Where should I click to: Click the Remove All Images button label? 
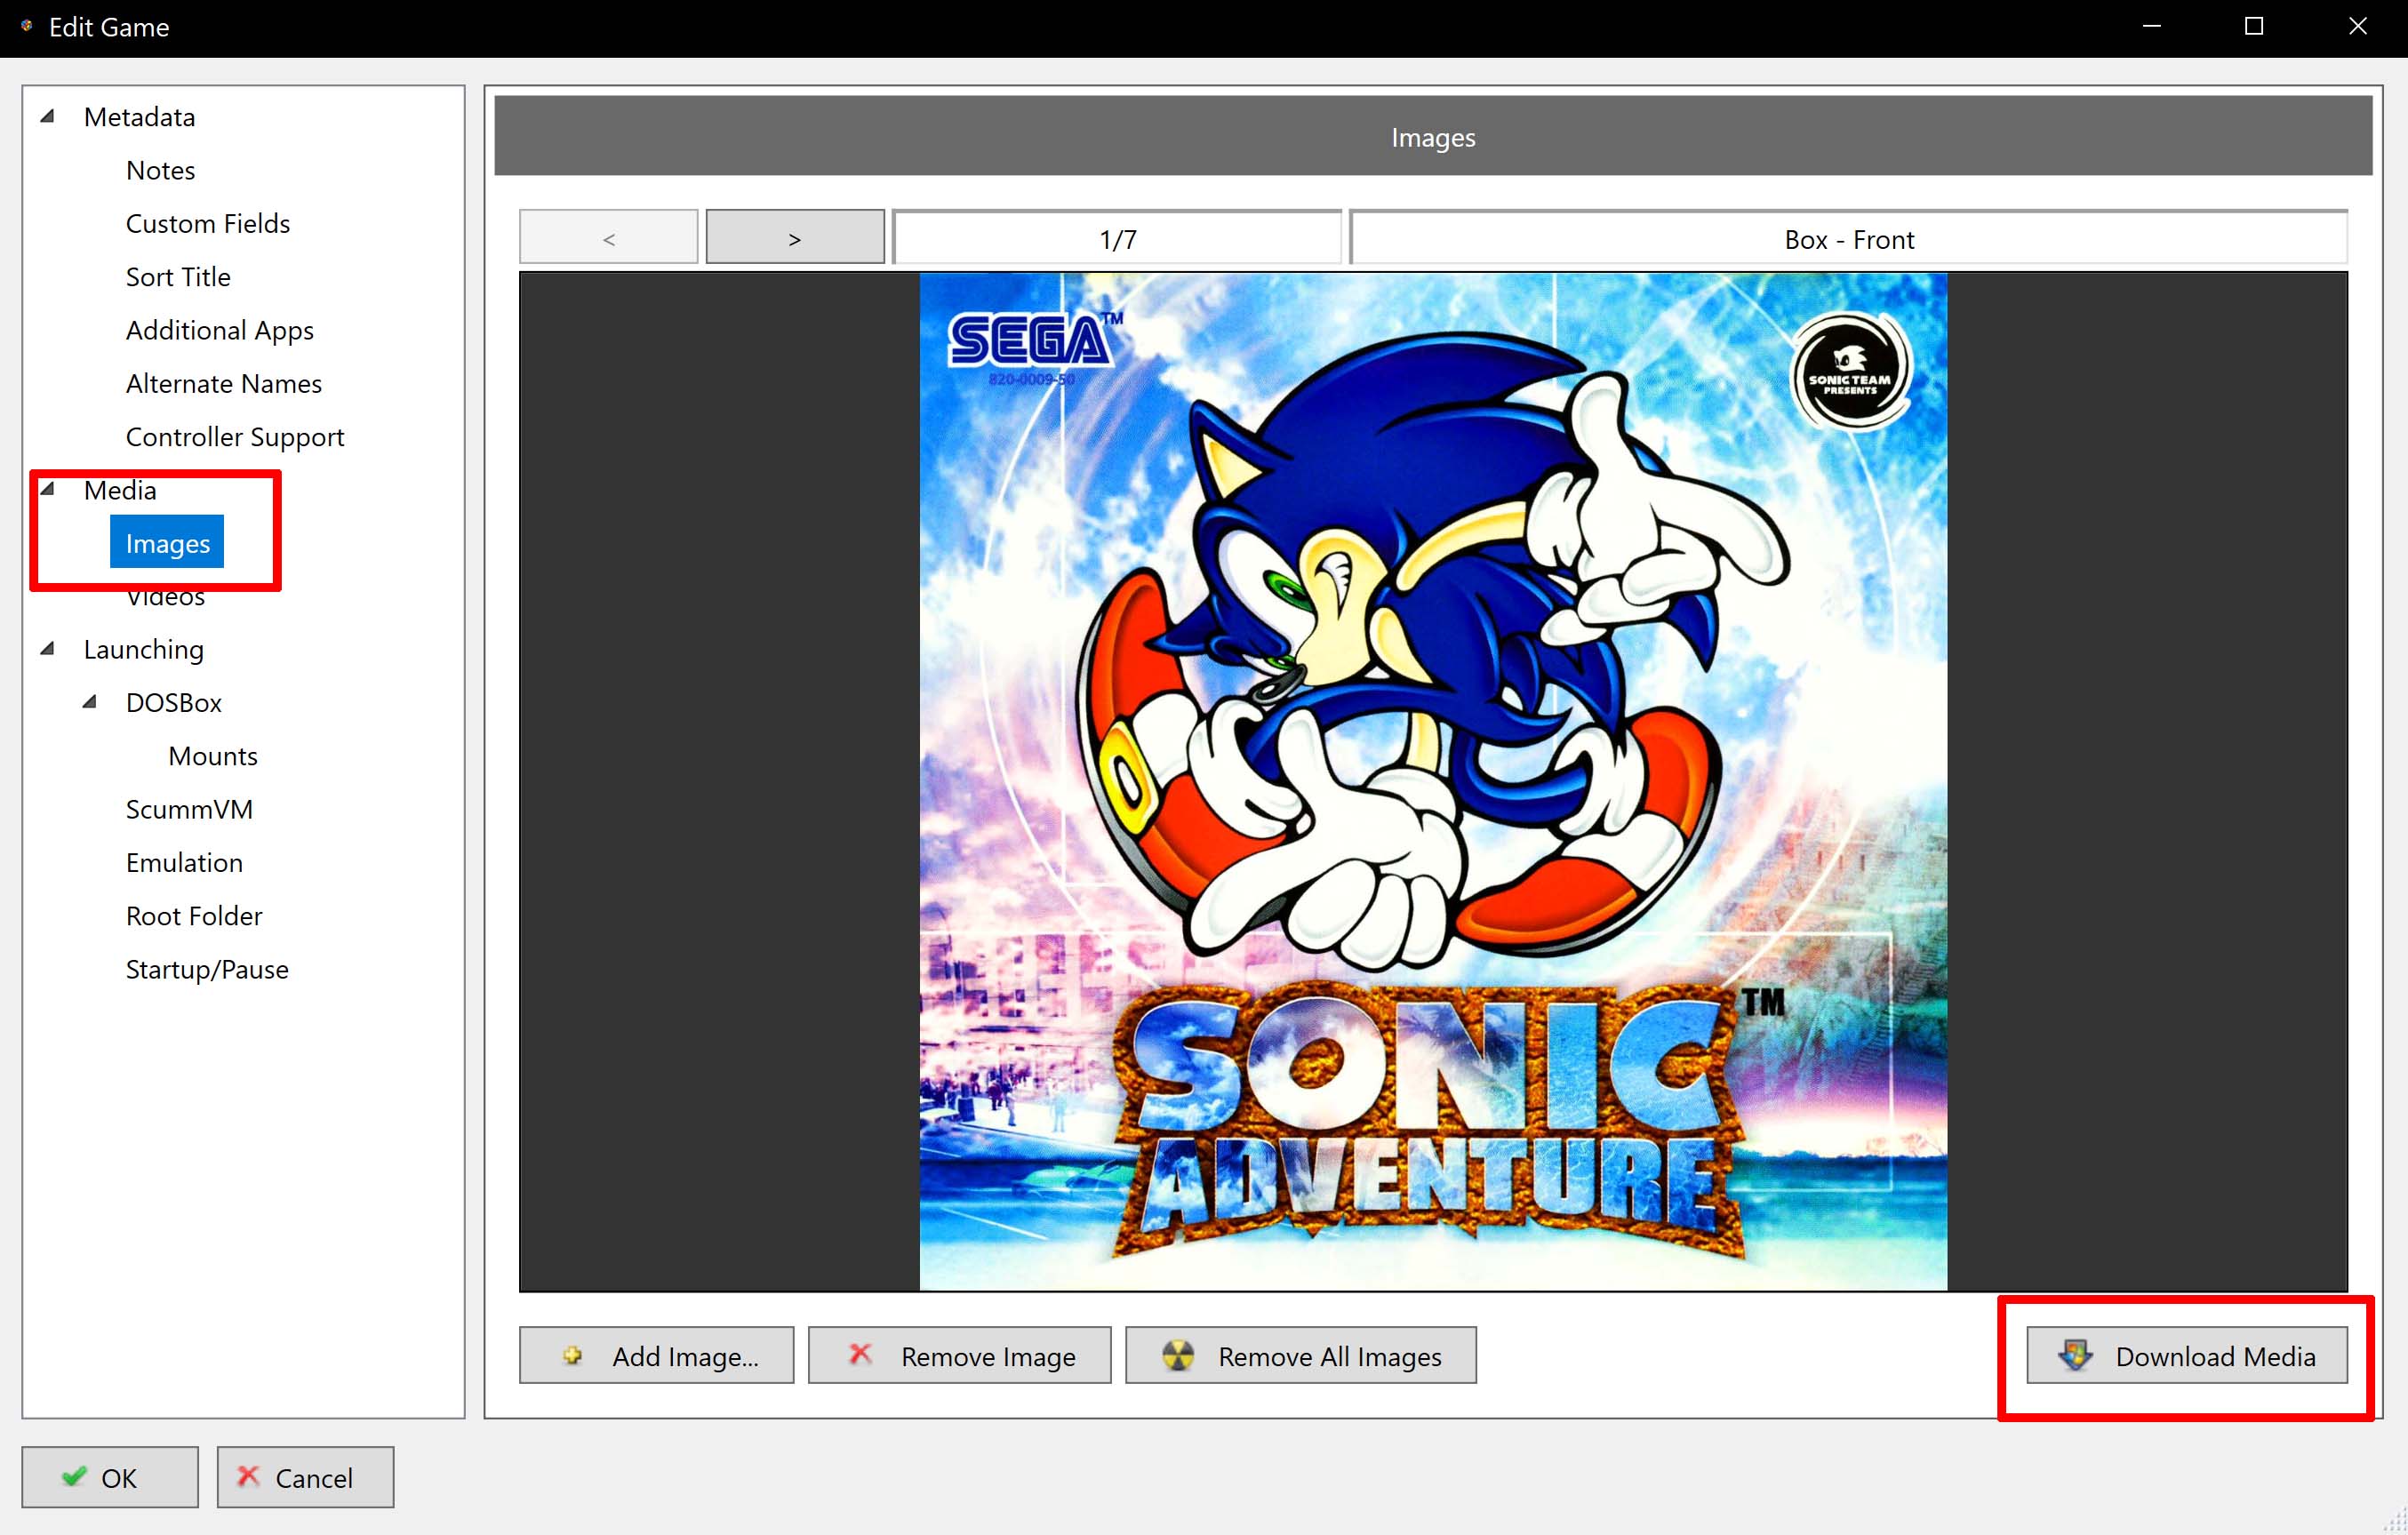pos(1330,1356)
